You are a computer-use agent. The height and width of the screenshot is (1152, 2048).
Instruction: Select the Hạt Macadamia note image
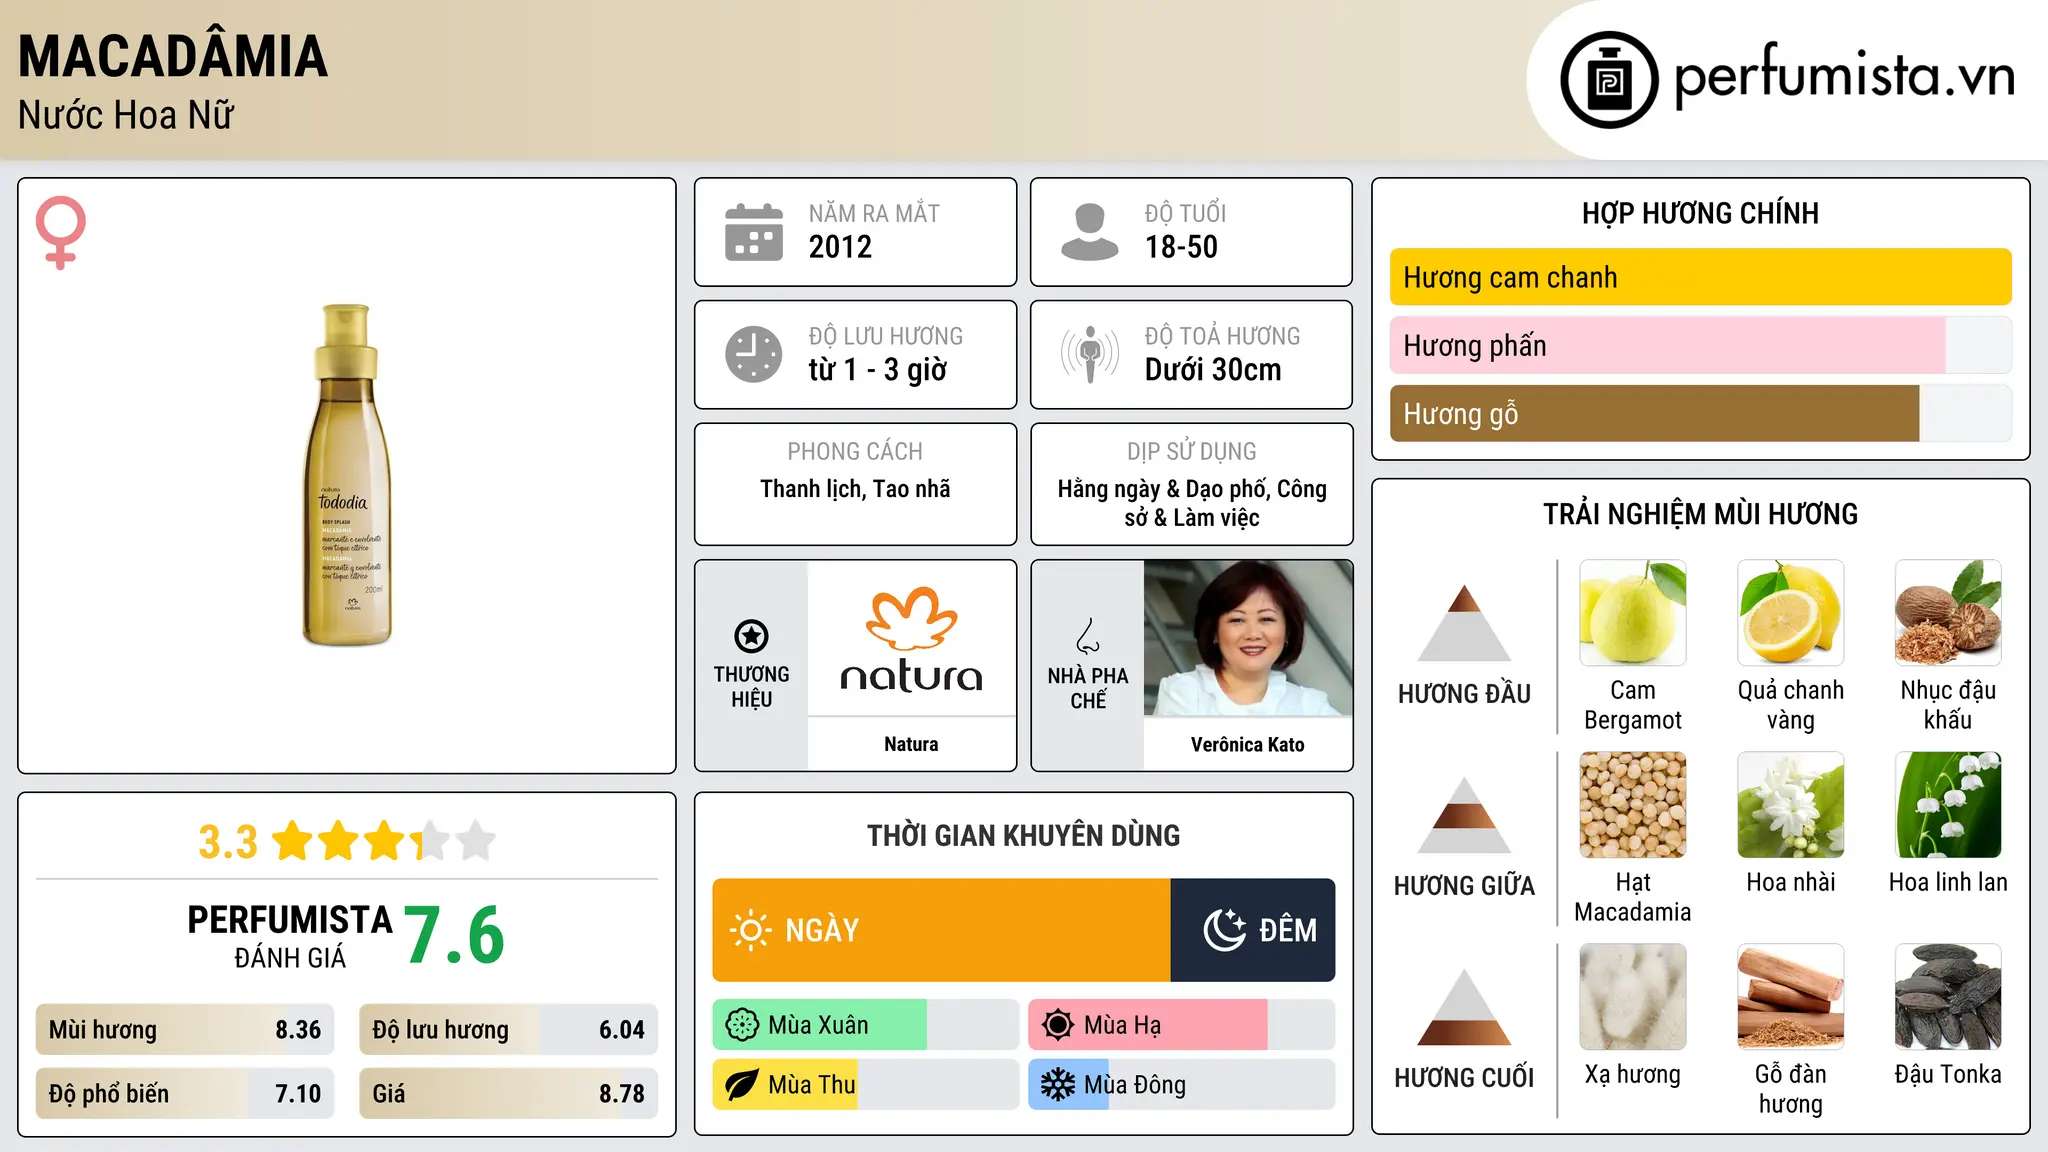click(1633, 805)
